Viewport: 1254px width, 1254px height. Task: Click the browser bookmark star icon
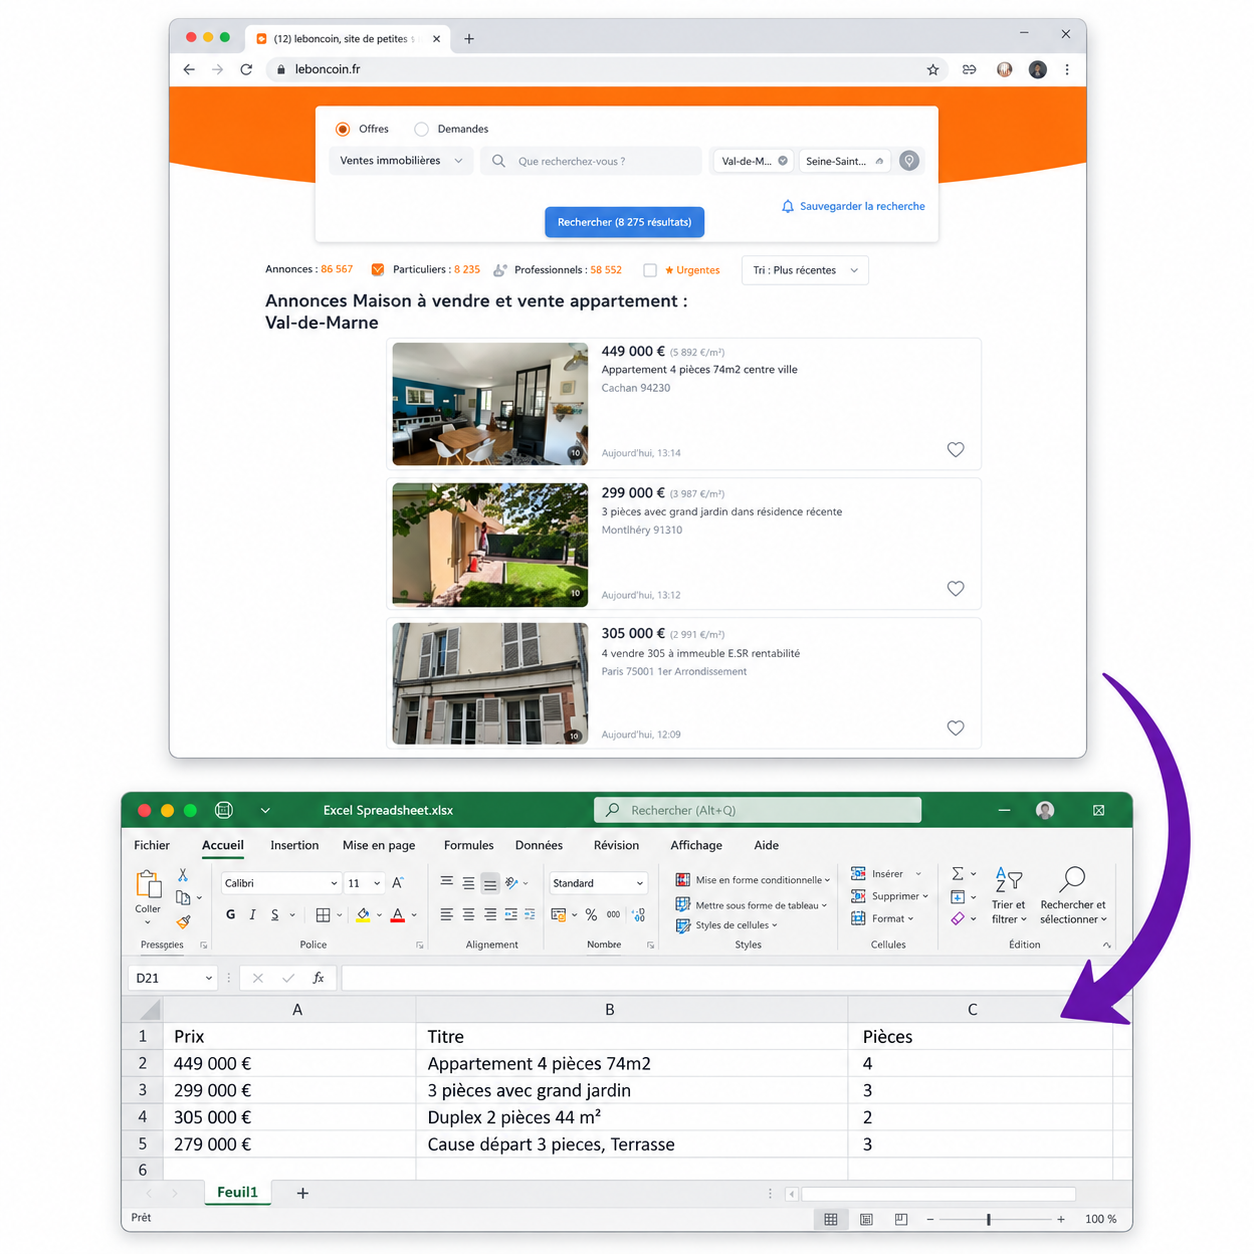(x=933, y=69)
